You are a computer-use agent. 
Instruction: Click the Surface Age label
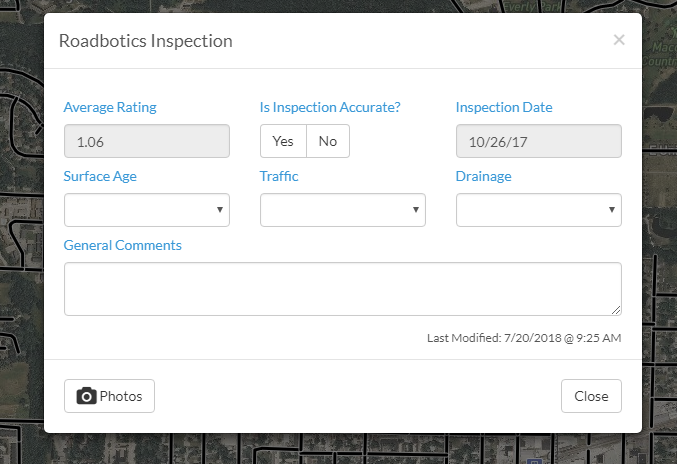pos(100,176)
